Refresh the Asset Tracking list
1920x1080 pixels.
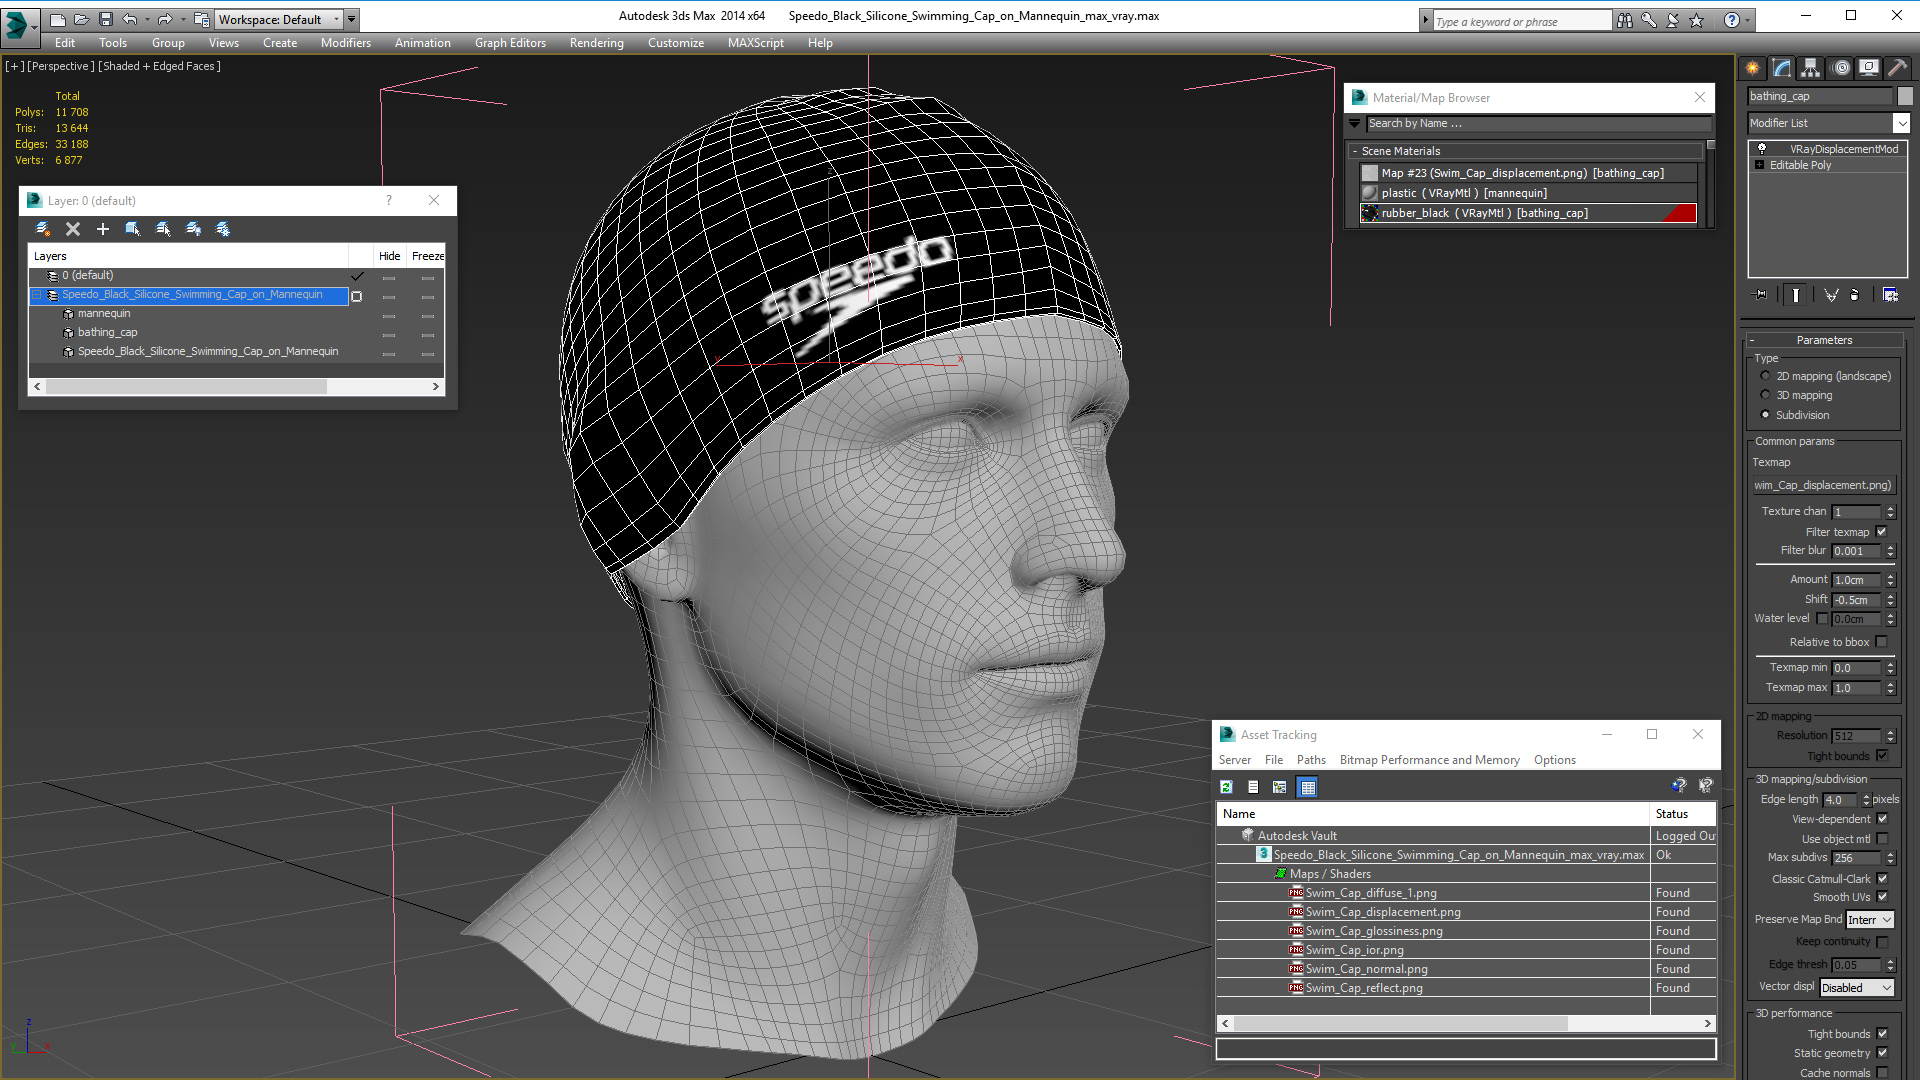click(x=1226, y=787)
